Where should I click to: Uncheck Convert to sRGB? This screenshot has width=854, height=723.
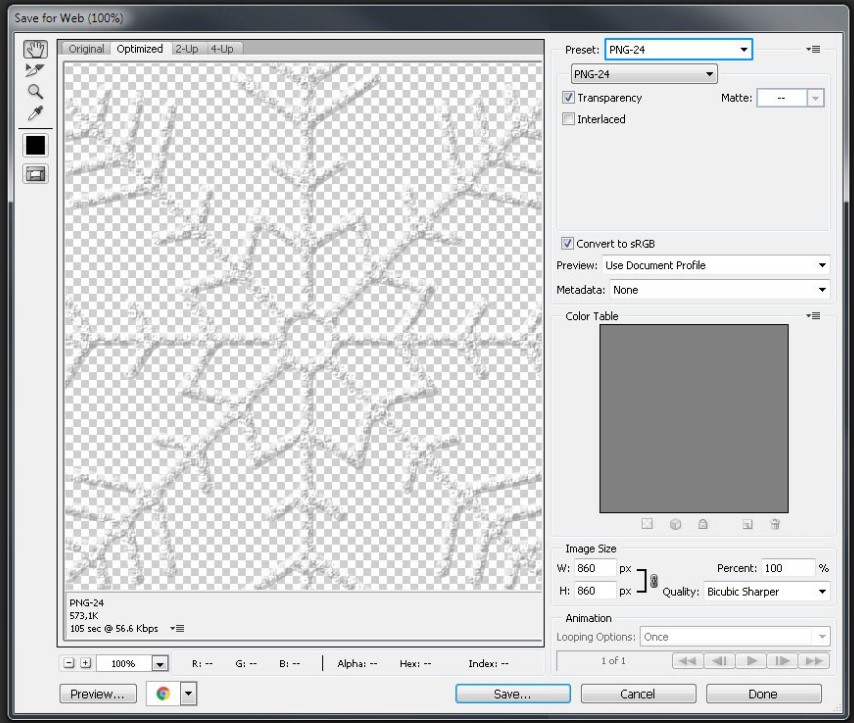(x=568, y=243)
